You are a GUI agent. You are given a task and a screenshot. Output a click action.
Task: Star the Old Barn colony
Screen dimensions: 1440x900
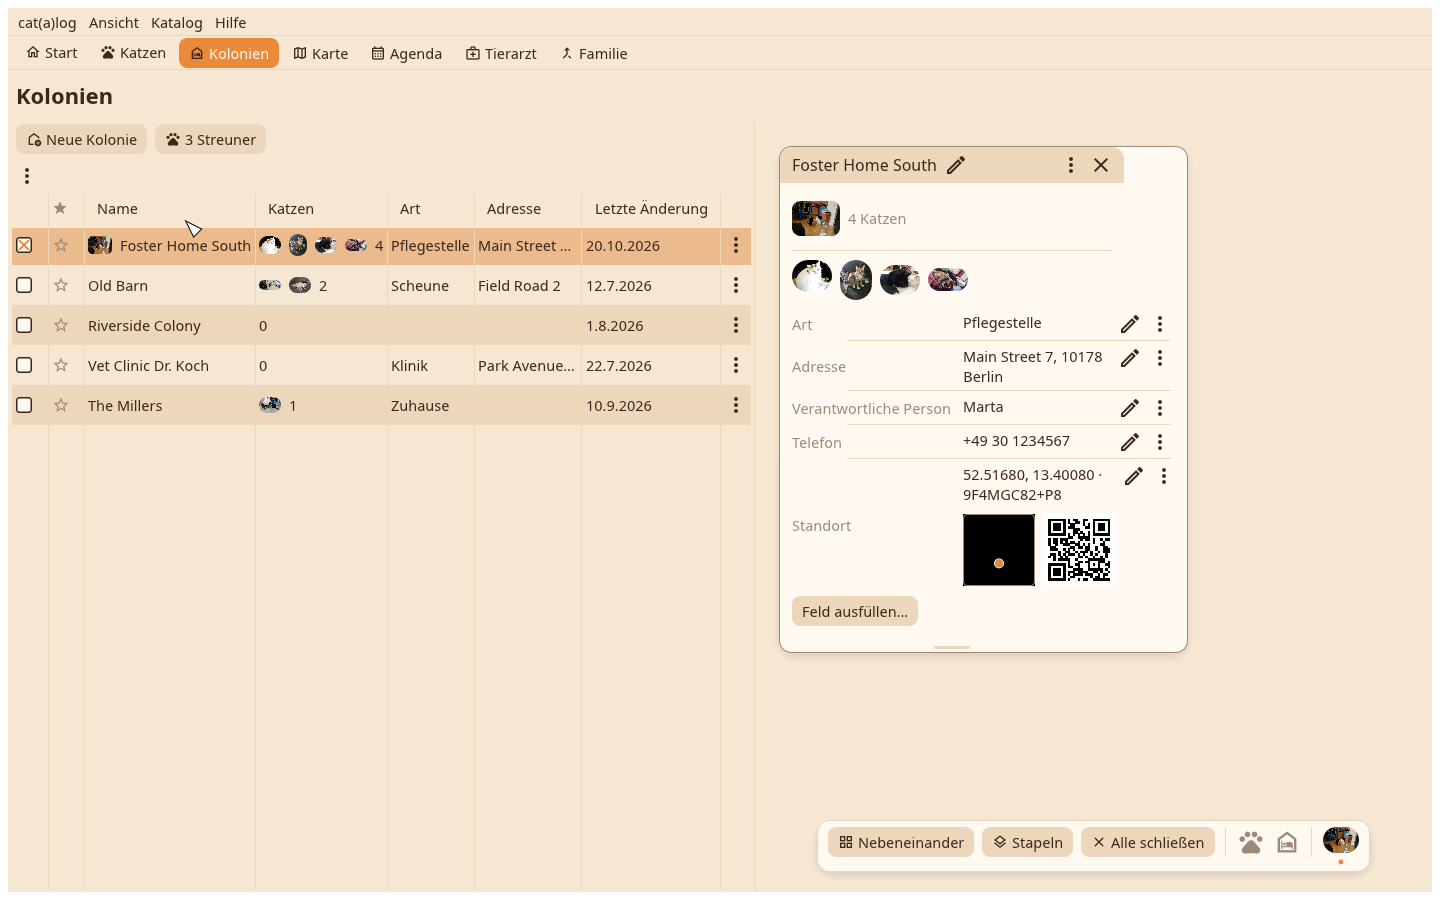pyautogui.click(x=61, y=285)
